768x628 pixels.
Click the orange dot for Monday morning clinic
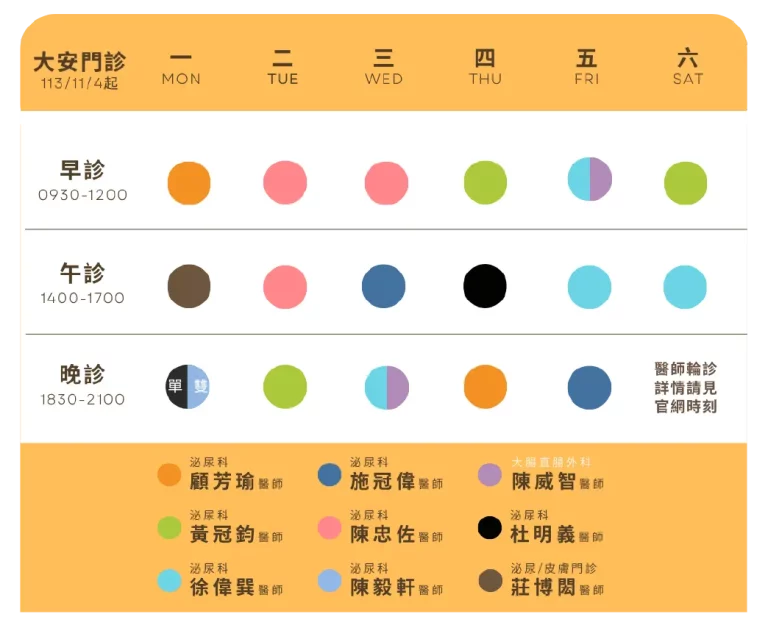point(189,183)
